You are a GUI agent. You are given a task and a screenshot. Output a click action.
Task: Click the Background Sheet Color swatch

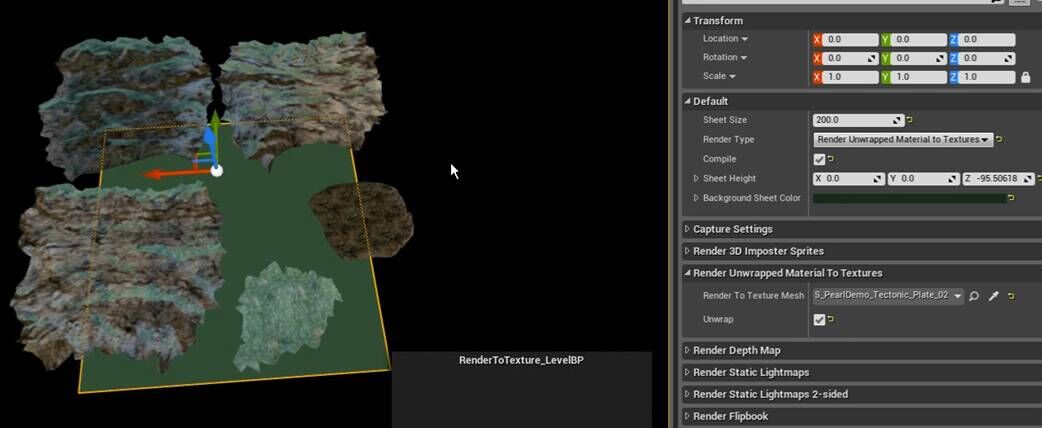tap(909, 198)
